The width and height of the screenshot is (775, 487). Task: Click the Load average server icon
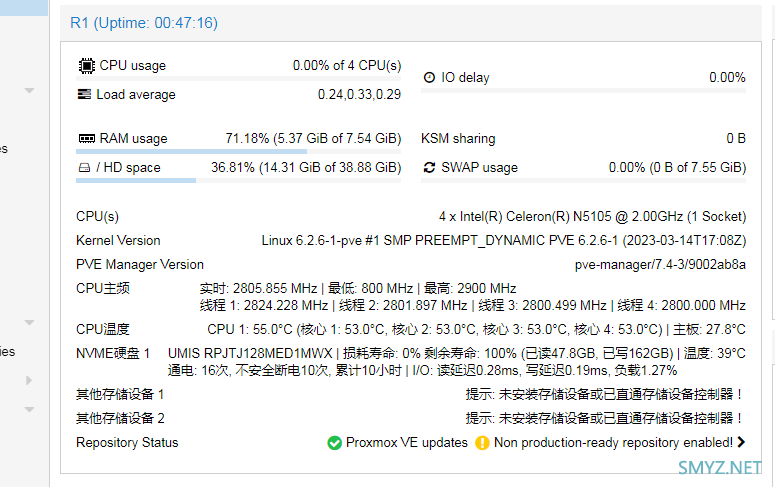click(85, 94)
